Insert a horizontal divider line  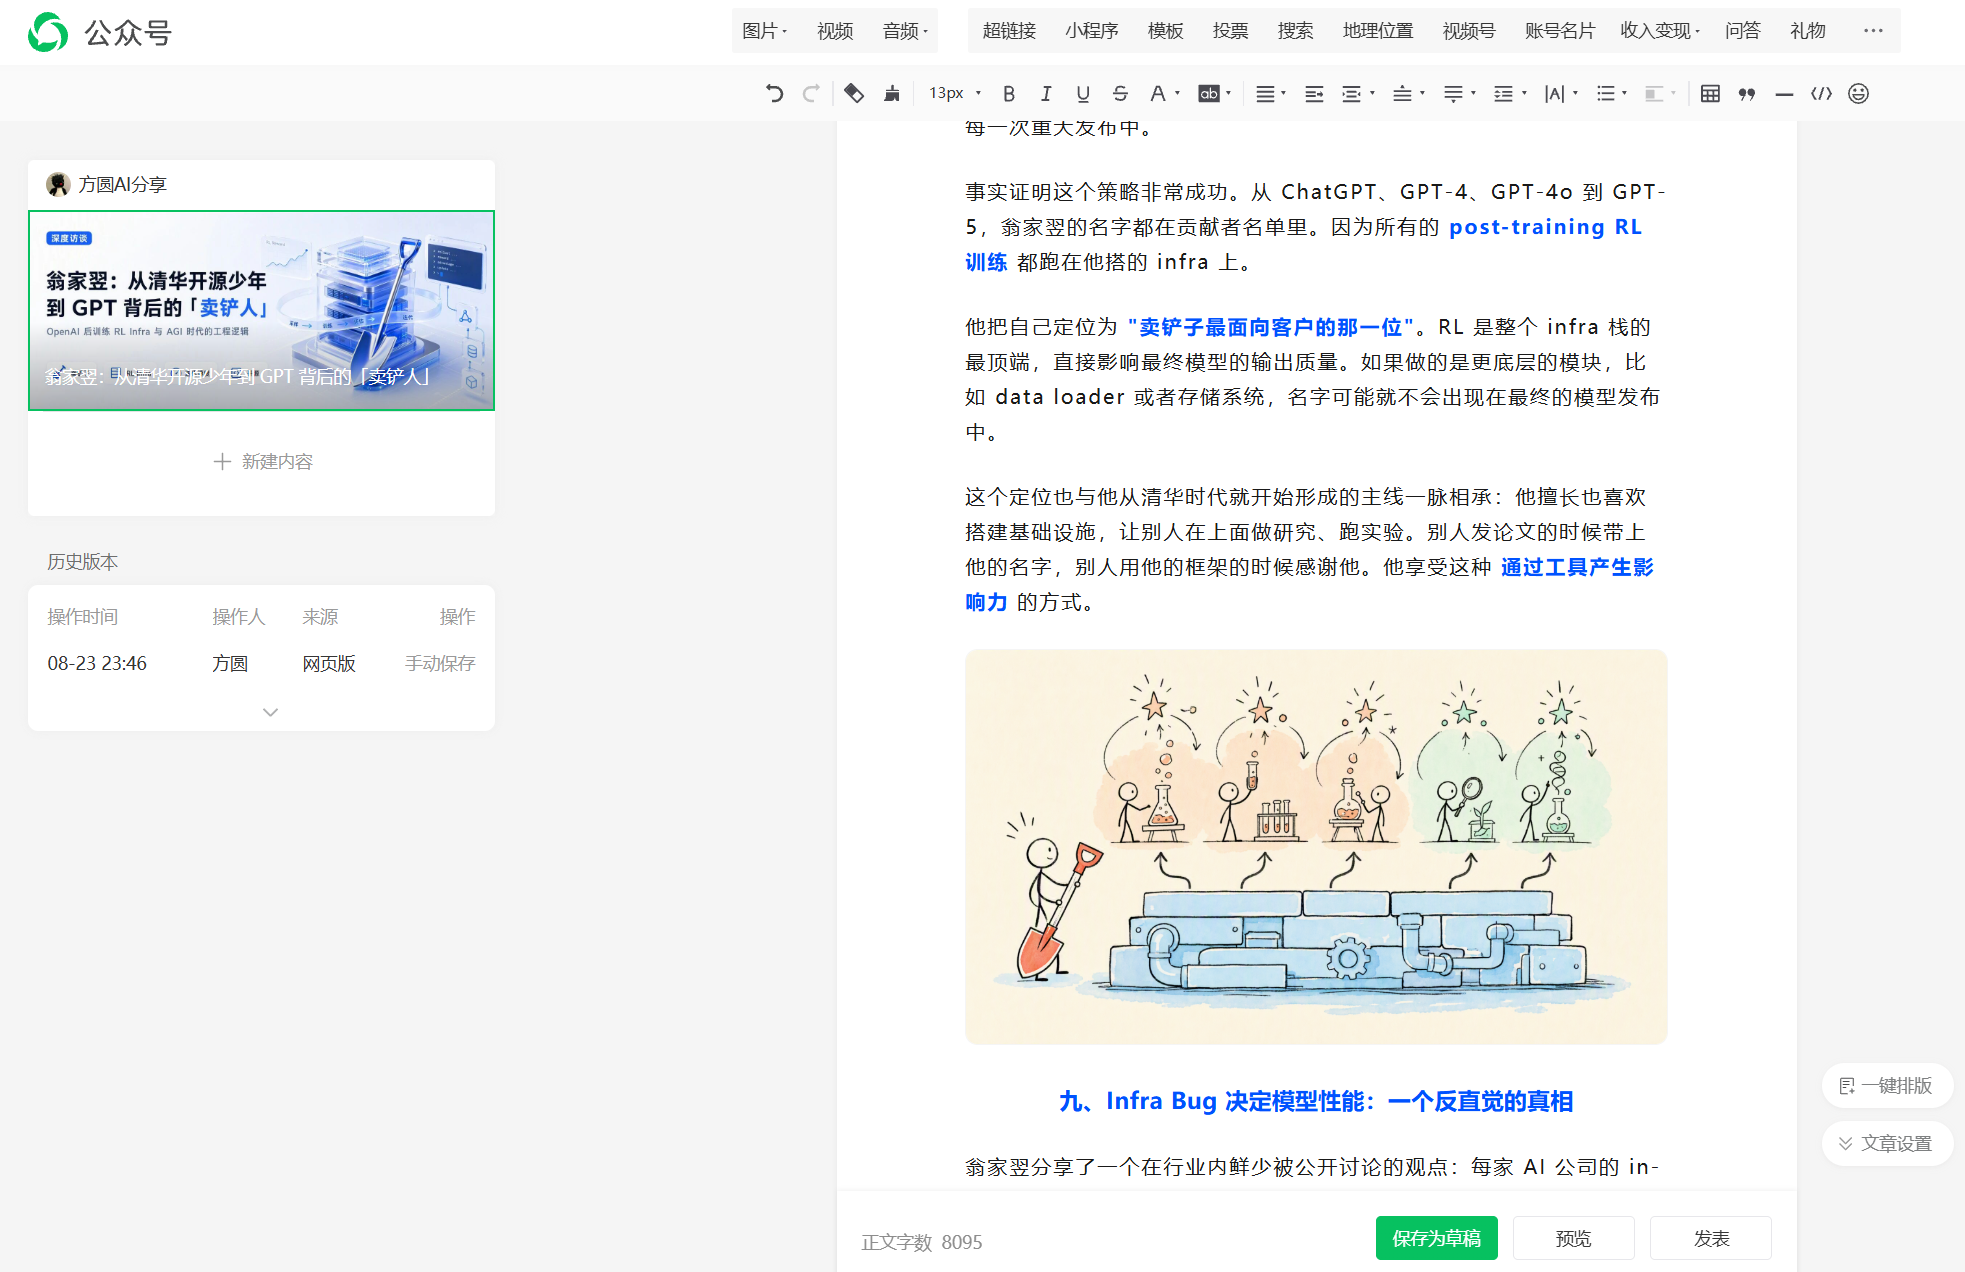pos(1784,93)
